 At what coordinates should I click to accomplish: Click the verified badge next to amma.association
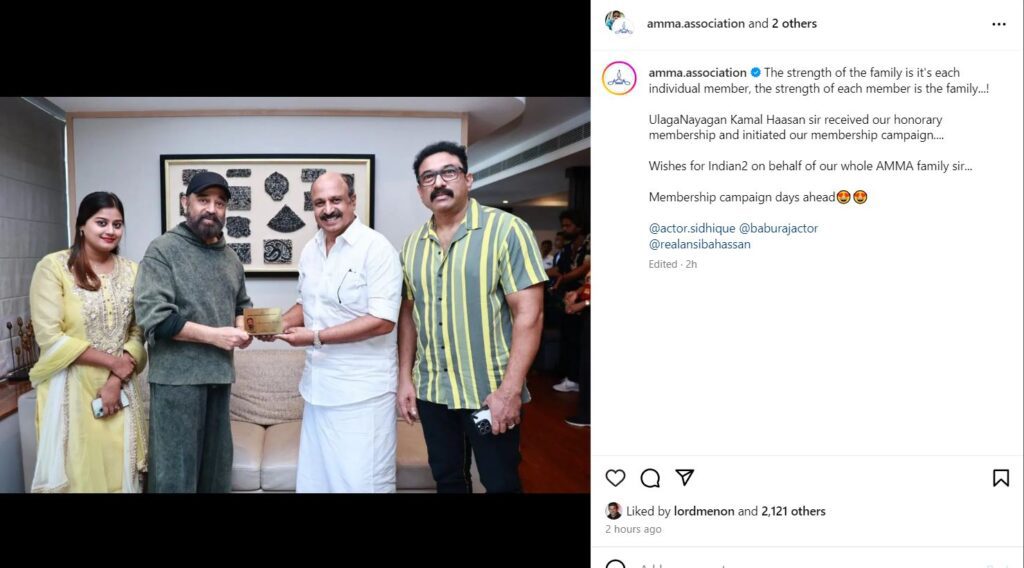pos(755,72)
